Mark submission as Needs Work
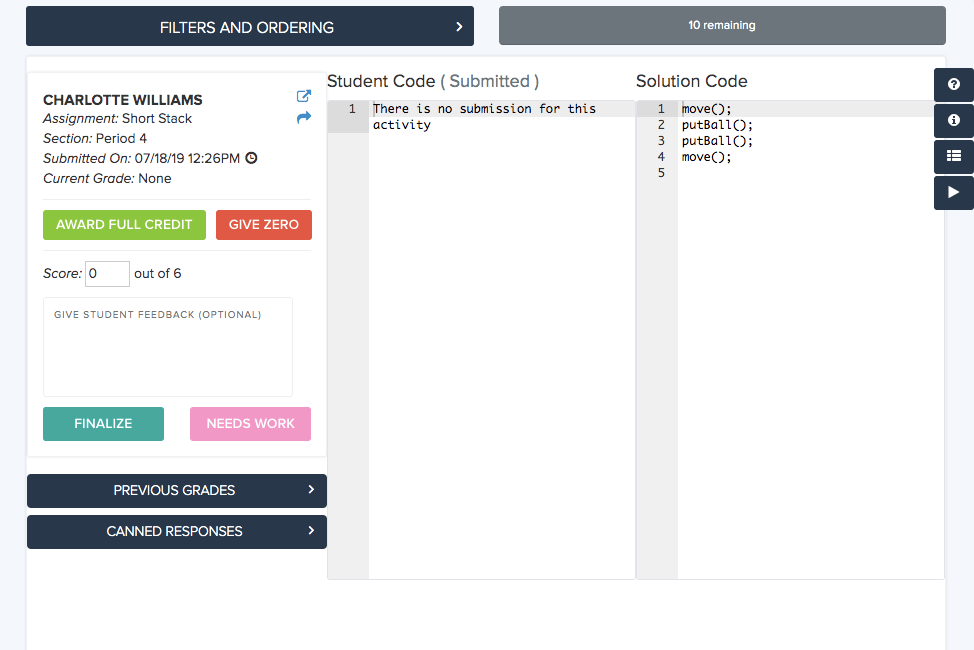Screen dimensions: 974x650 (250, 424)
